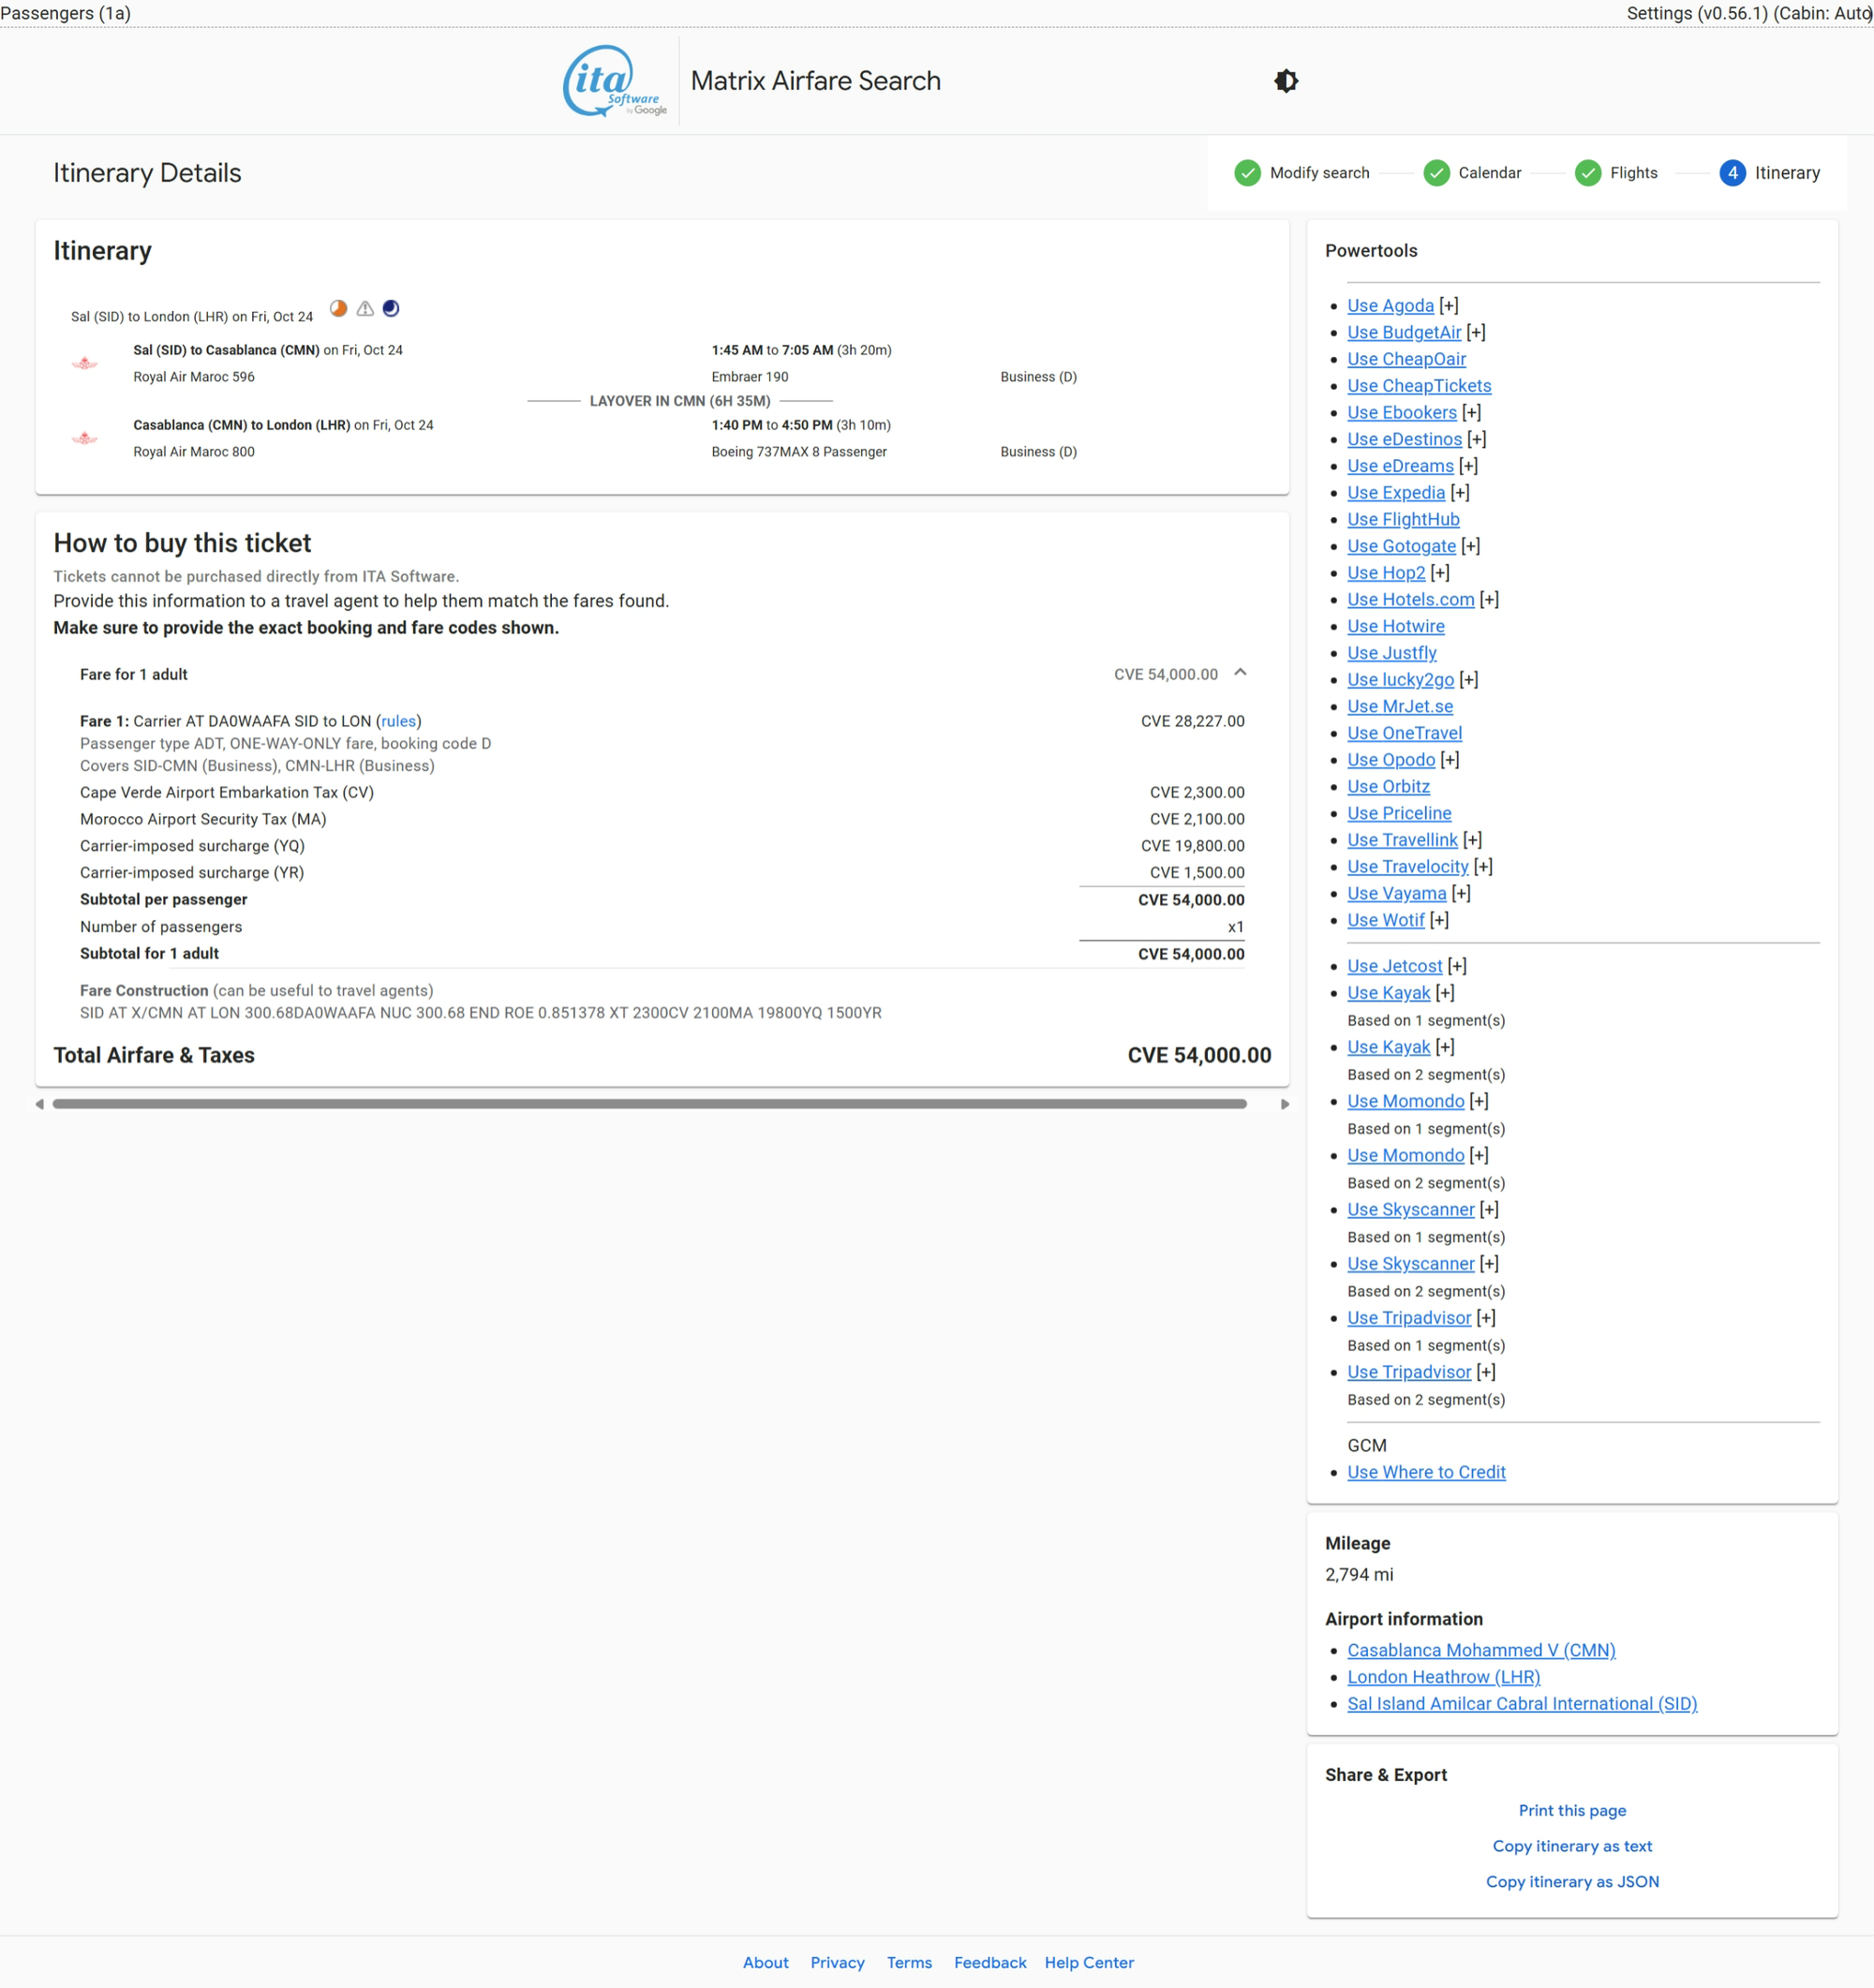The width and height of the screenshot is (1874, 1988).
Task: Expand the plus options next to Use Agoda
Action: click(x=1449, y=306)
